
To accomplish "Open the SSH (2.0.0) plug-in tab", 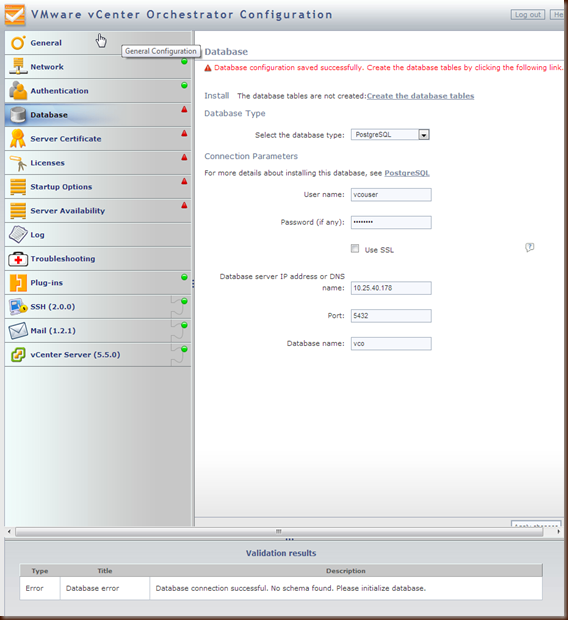I will tap(98, 307).
